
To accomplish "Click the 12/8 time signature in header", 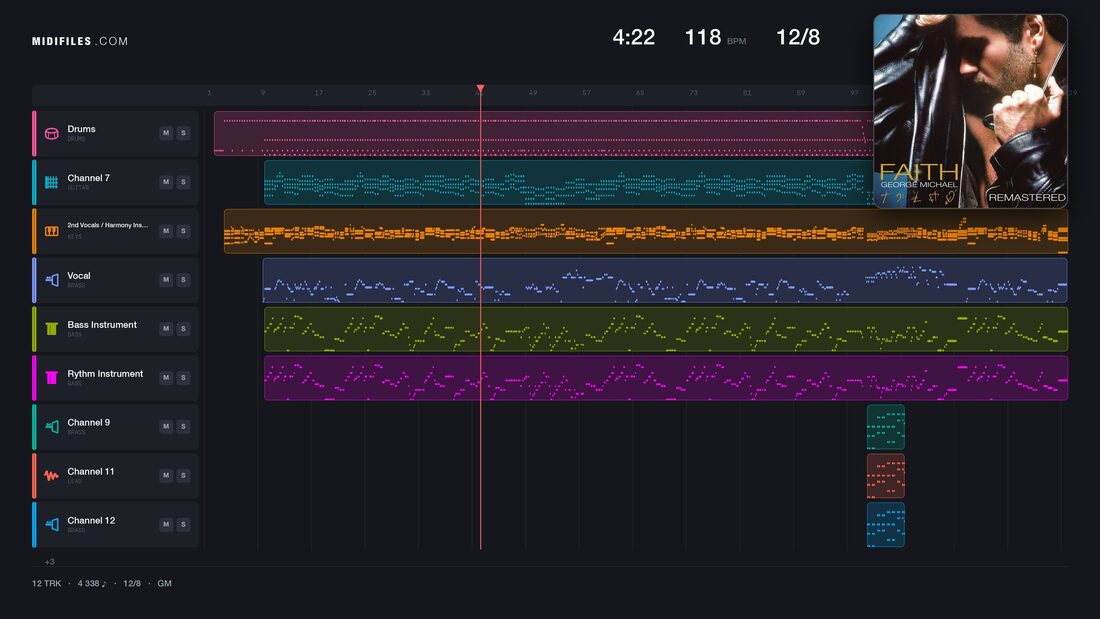I will point(798,37).
